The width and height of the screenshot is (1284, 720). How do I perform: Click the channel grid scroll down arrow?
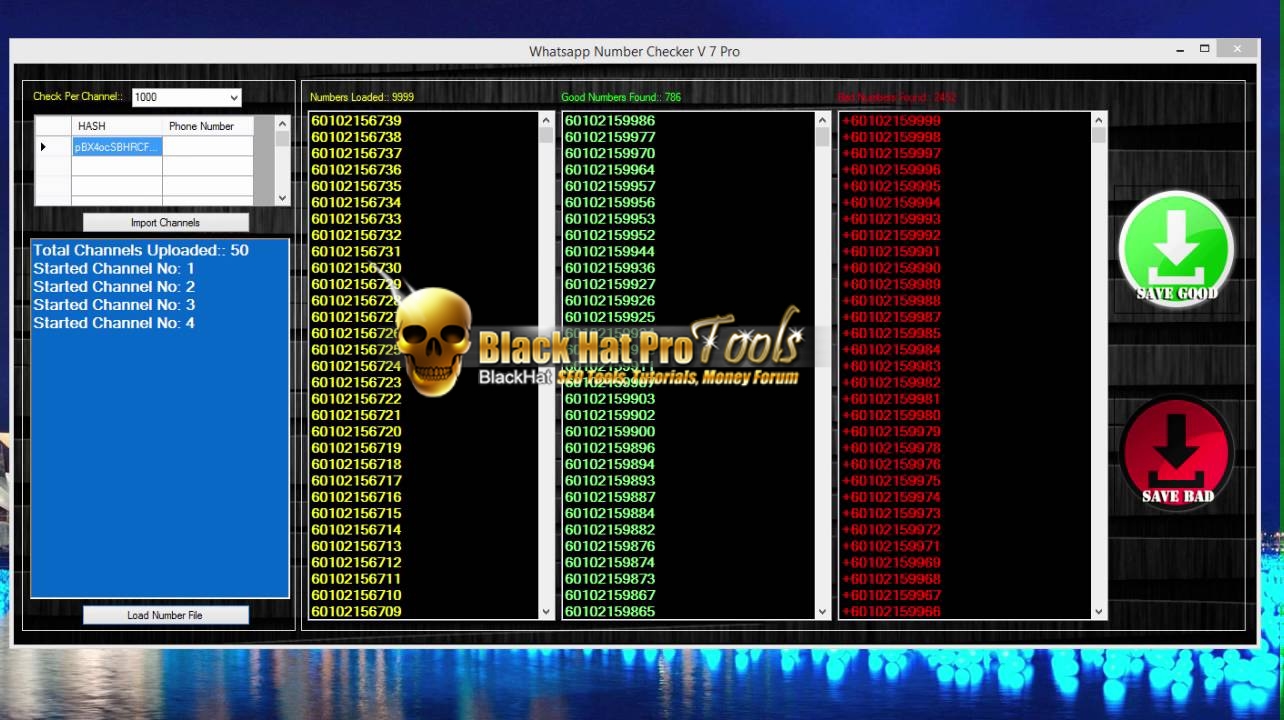tap(282, 198)
